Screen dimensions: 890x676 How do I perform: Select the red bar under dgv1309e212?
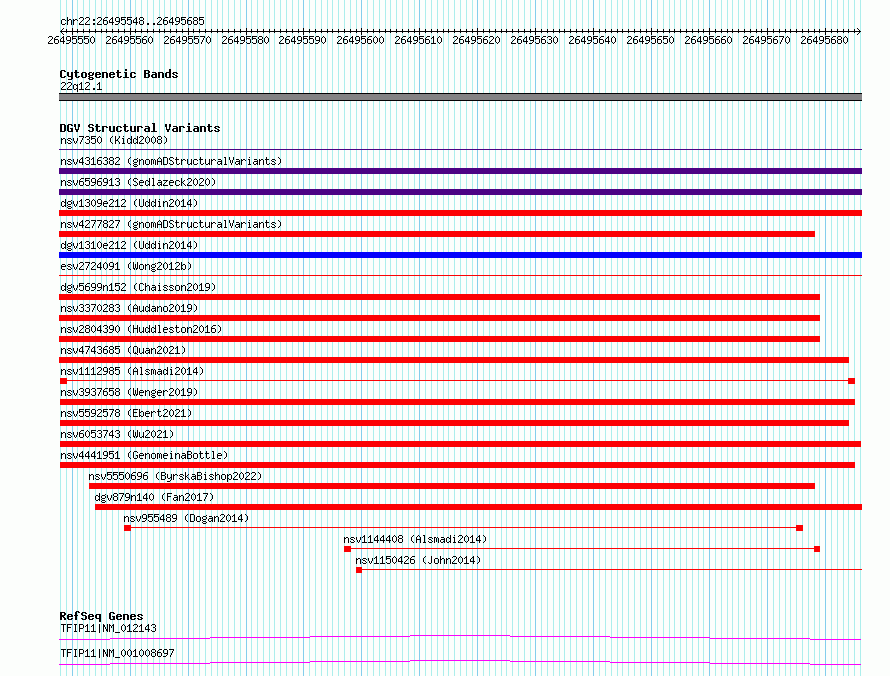tap(460, 213)
